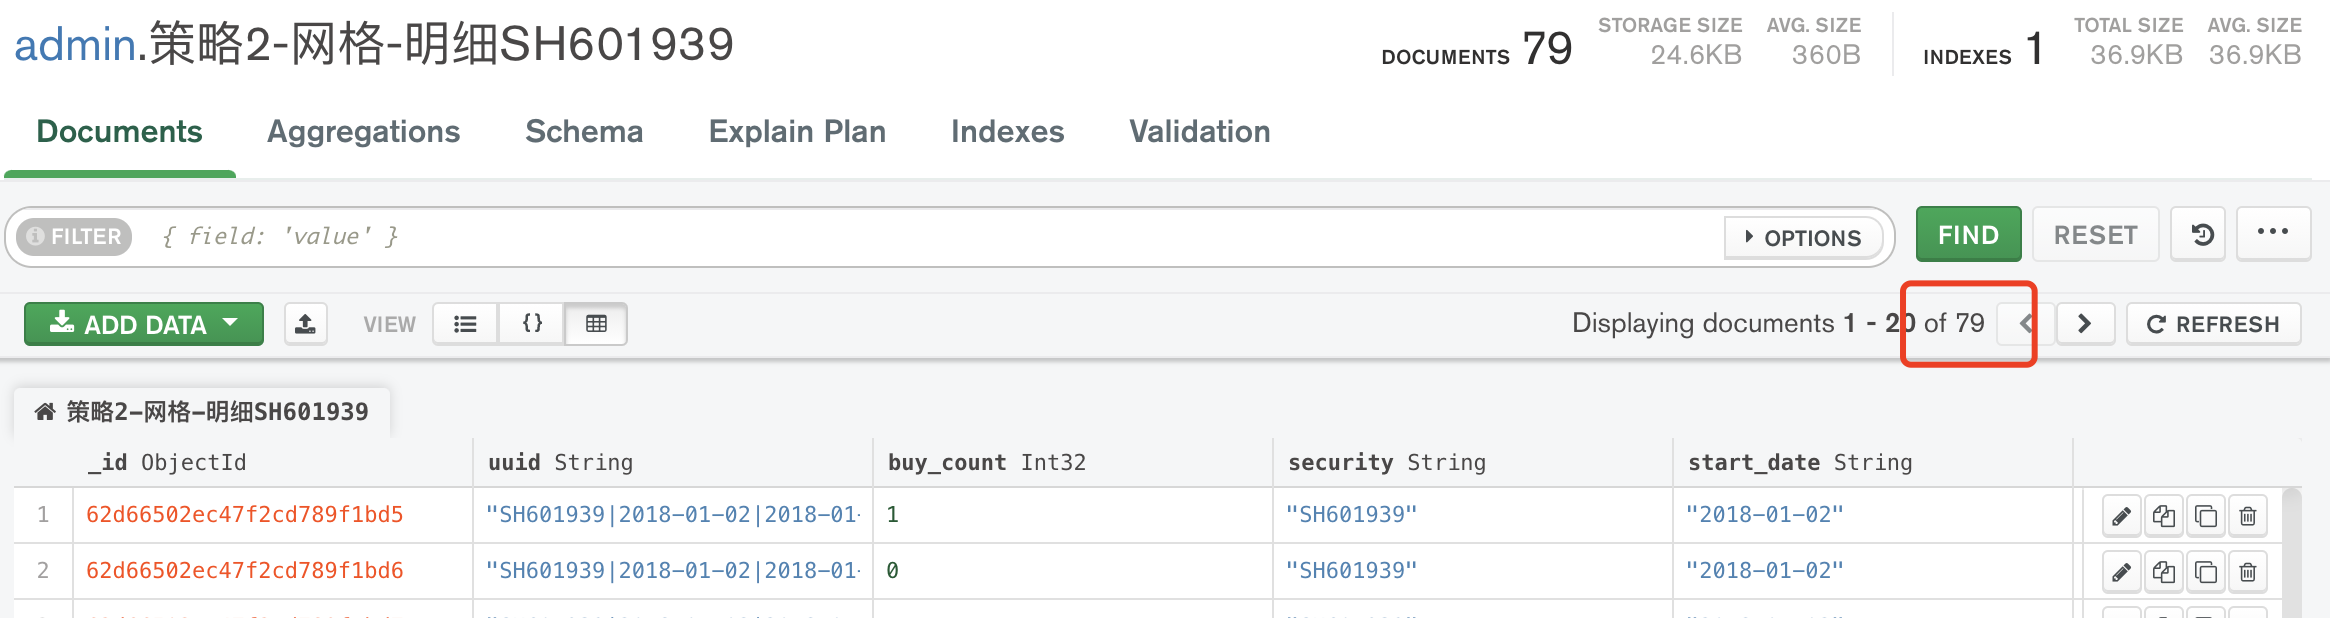This screenshot has width=2330, height=618.
Task: Go to next page of documents
Action: [2084, 324]
